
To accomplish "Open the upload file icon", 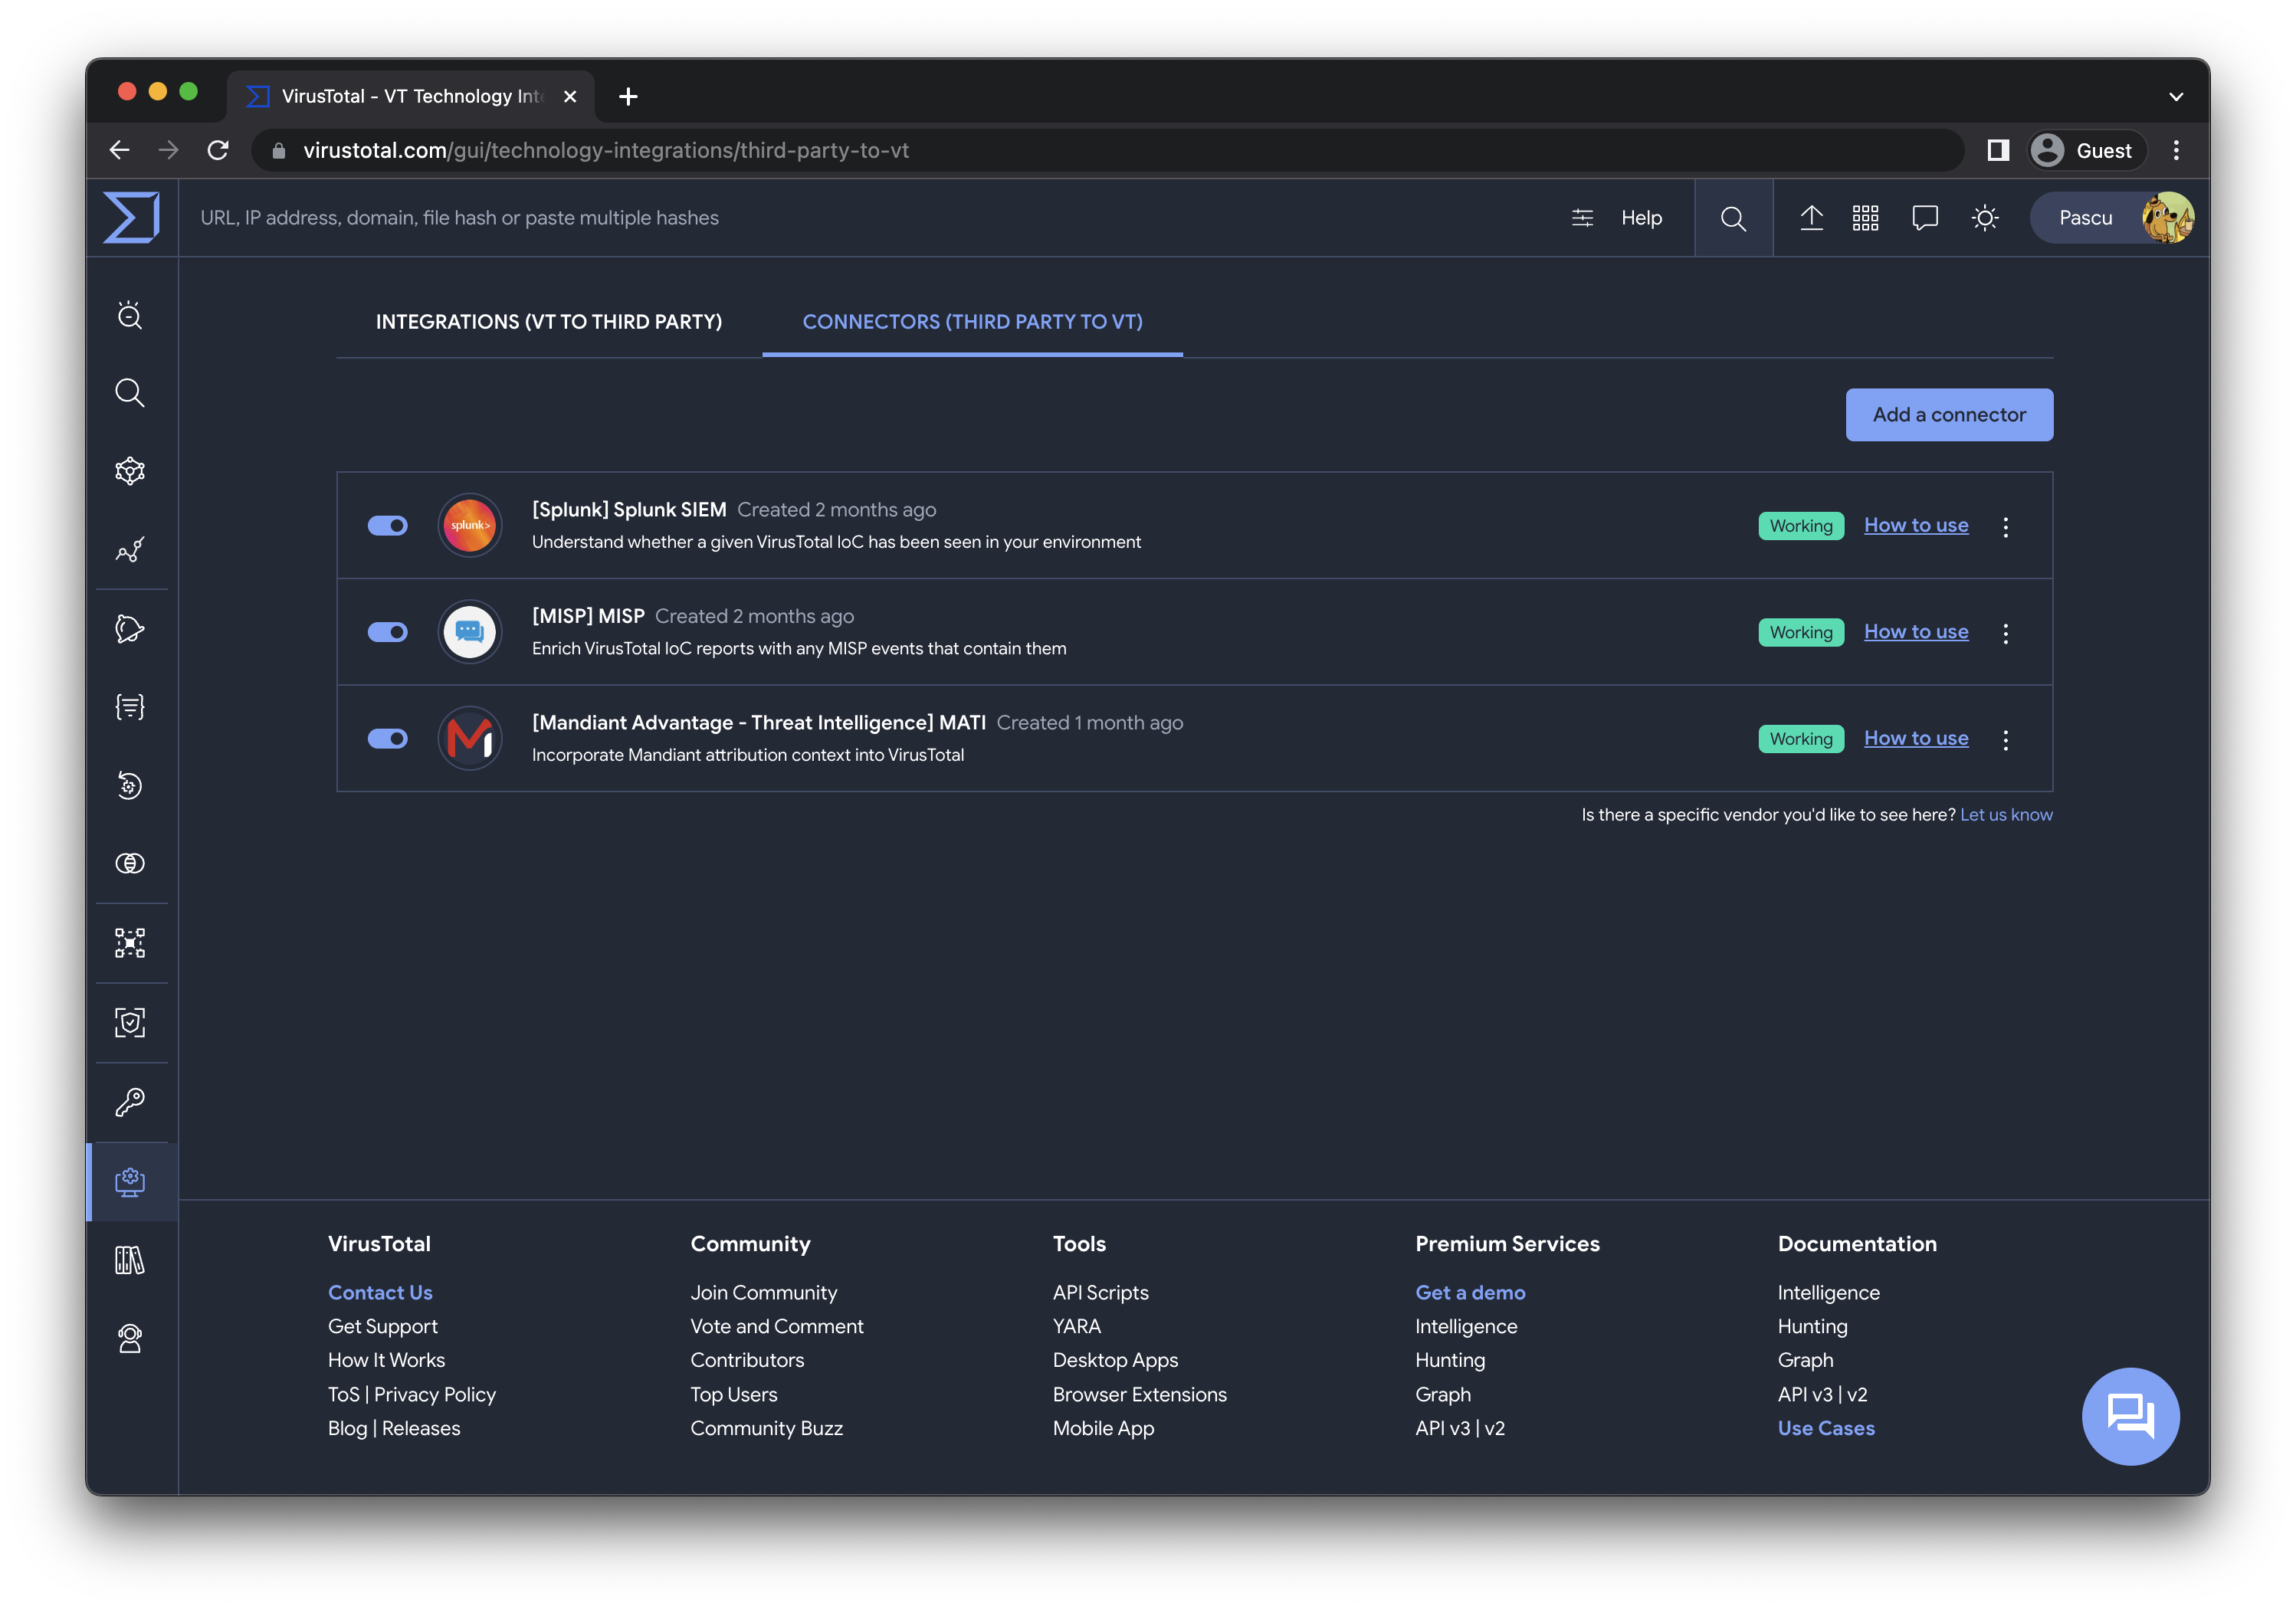I will coord(1811,217).
